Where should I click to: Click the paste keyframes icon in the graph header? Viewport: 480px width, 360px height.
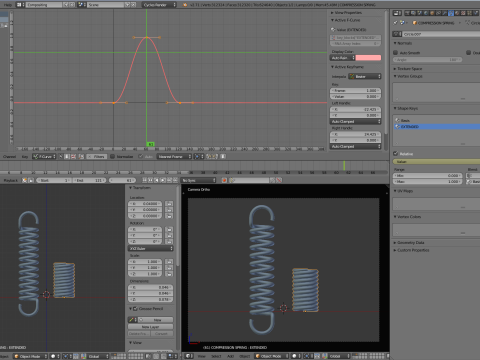tap(214, 156)
